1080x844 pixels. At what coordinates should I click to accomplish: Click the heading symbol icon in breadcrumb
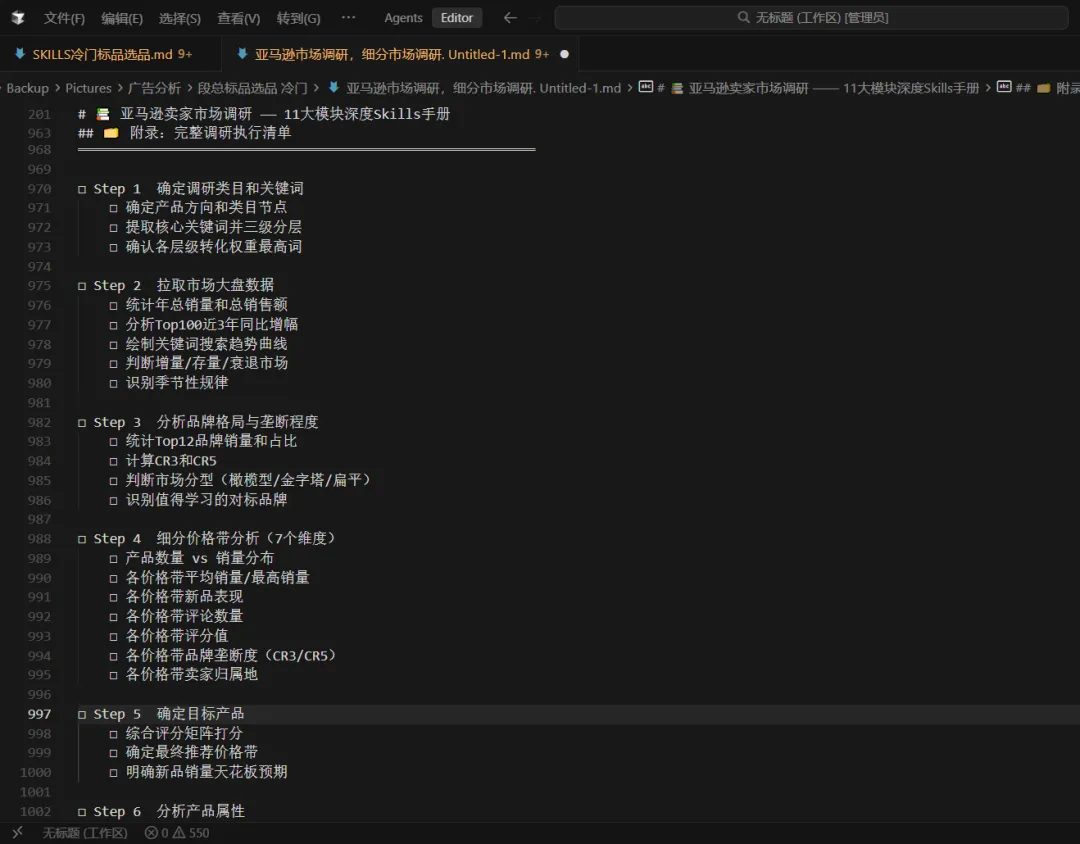click(645, 88)
